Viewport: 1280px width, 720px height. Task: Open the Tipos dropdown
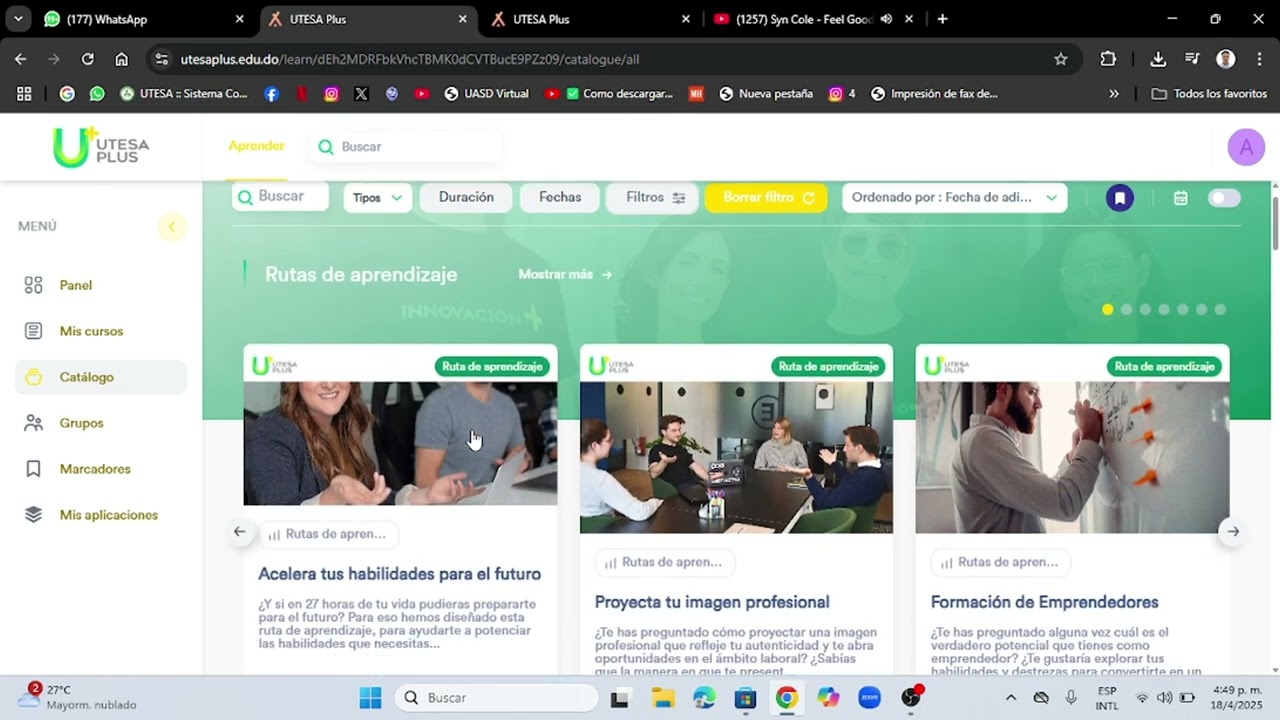tap(377, 198)
